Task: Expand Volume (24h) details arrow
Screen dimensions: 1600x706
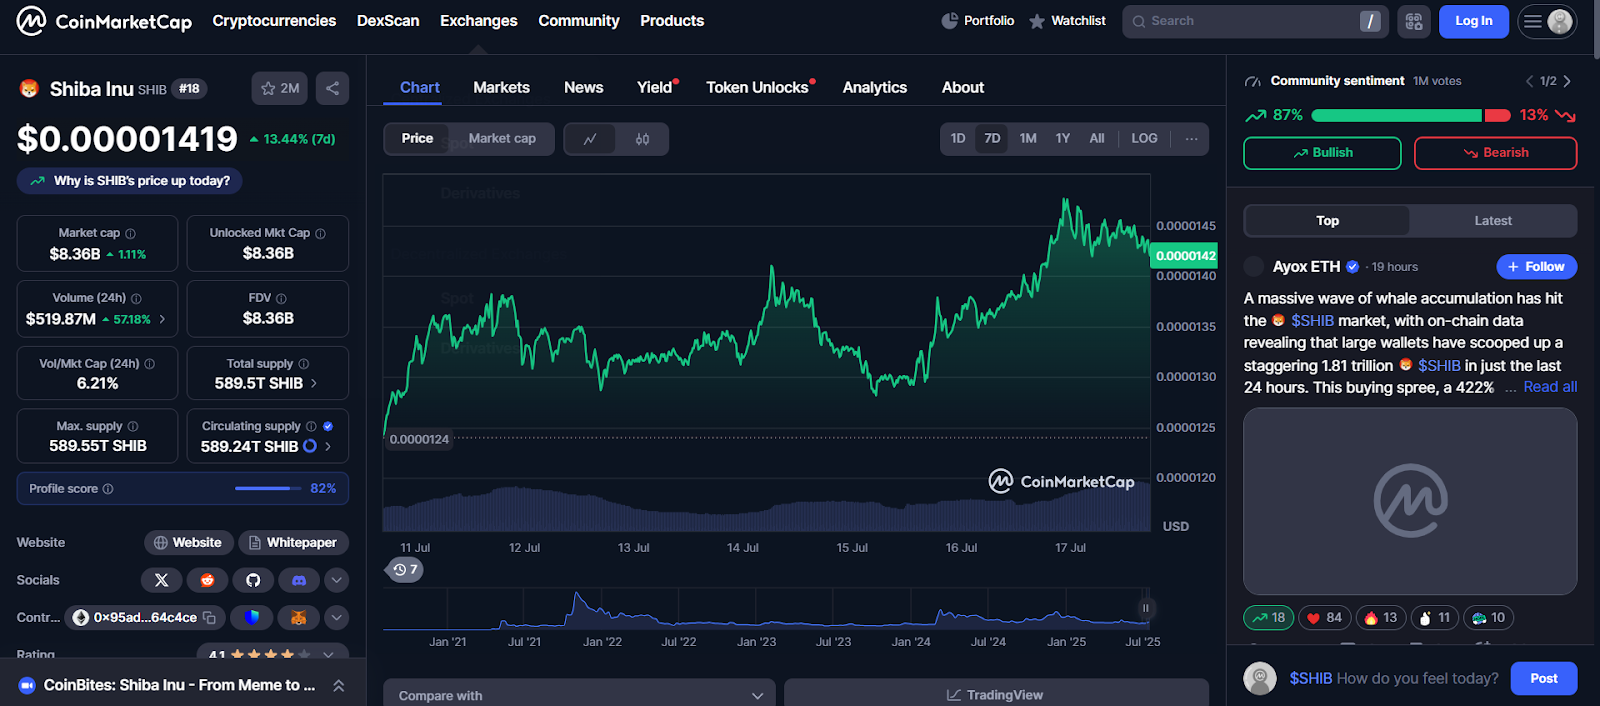Action: (162, 319)
